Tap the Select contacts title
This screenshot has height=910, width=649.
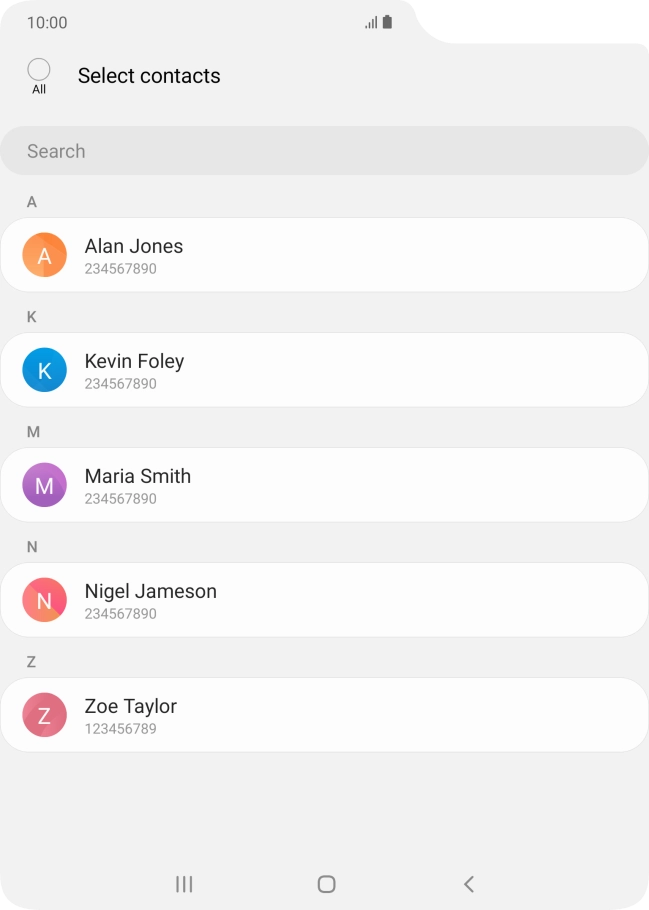coord(149,76)
